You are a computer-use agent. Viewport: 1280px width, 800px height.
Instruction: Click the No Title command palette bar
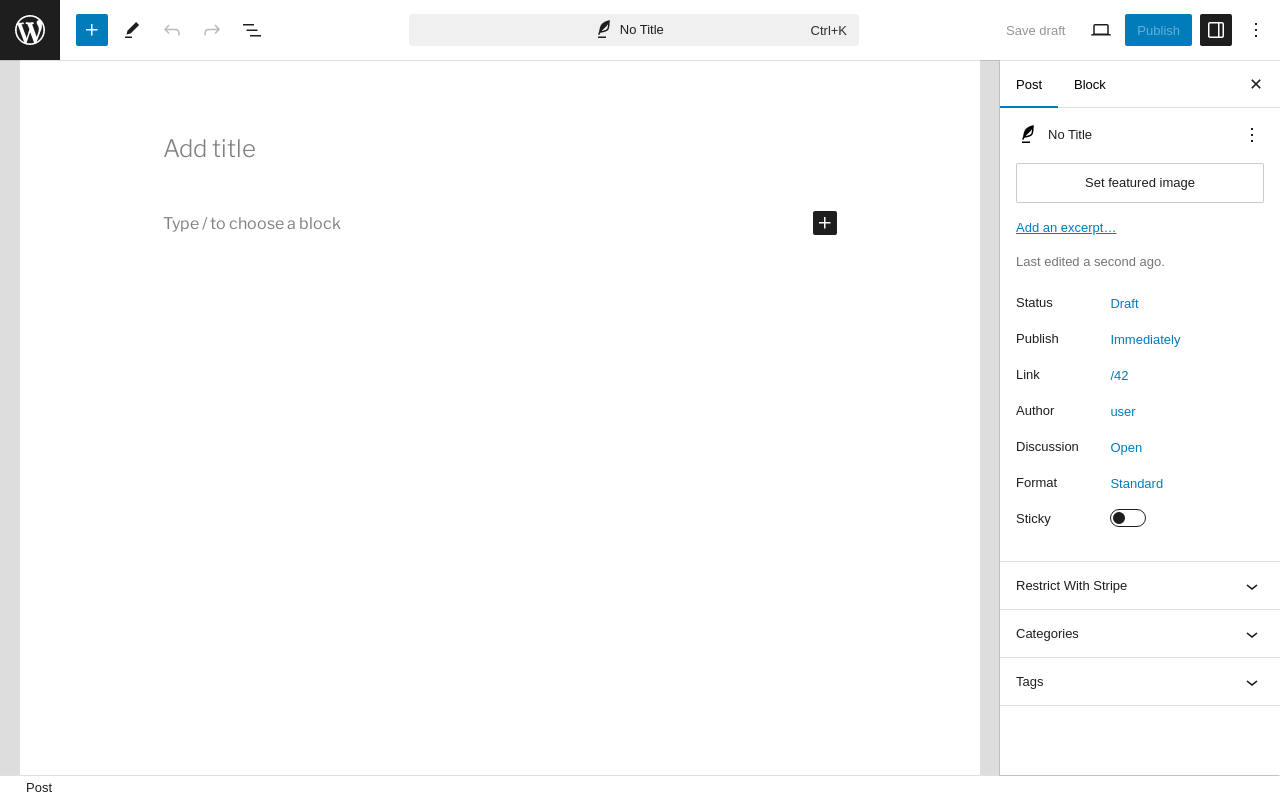pyautogui.click(x=634, y=30)
